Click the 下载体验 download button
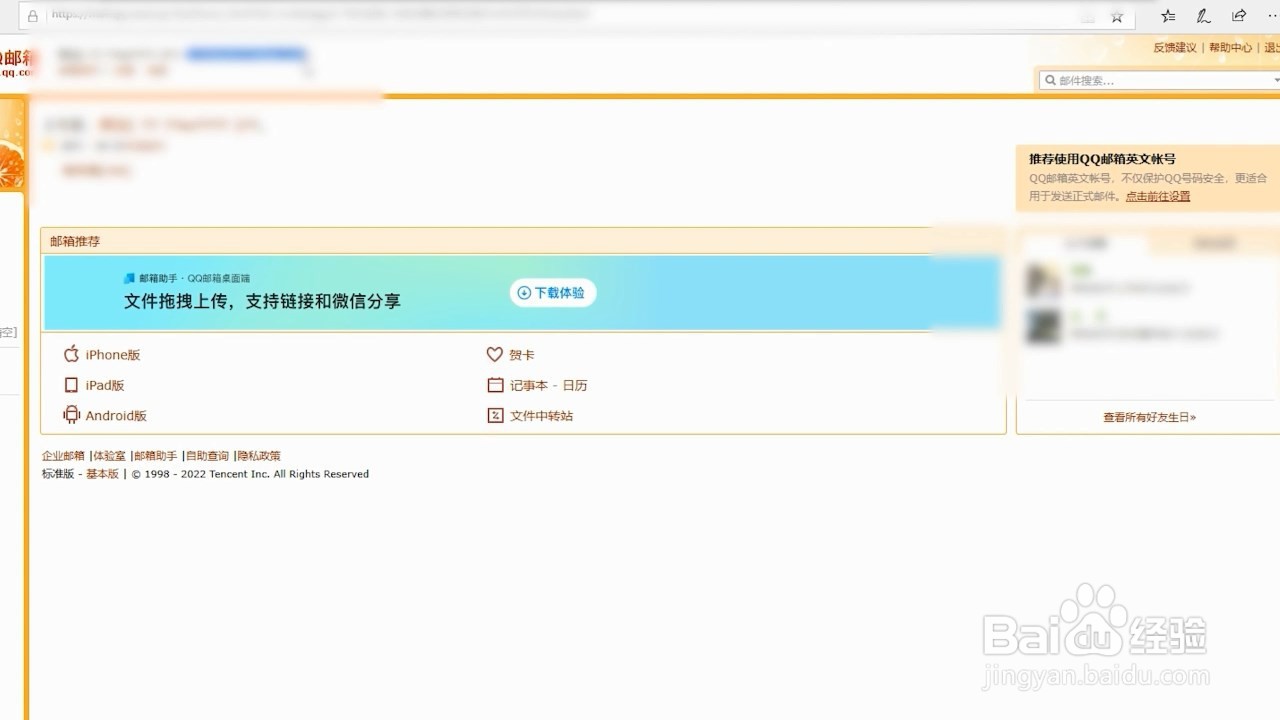The width and height of the screenshot is (1280, 720). tap(553, 293)
